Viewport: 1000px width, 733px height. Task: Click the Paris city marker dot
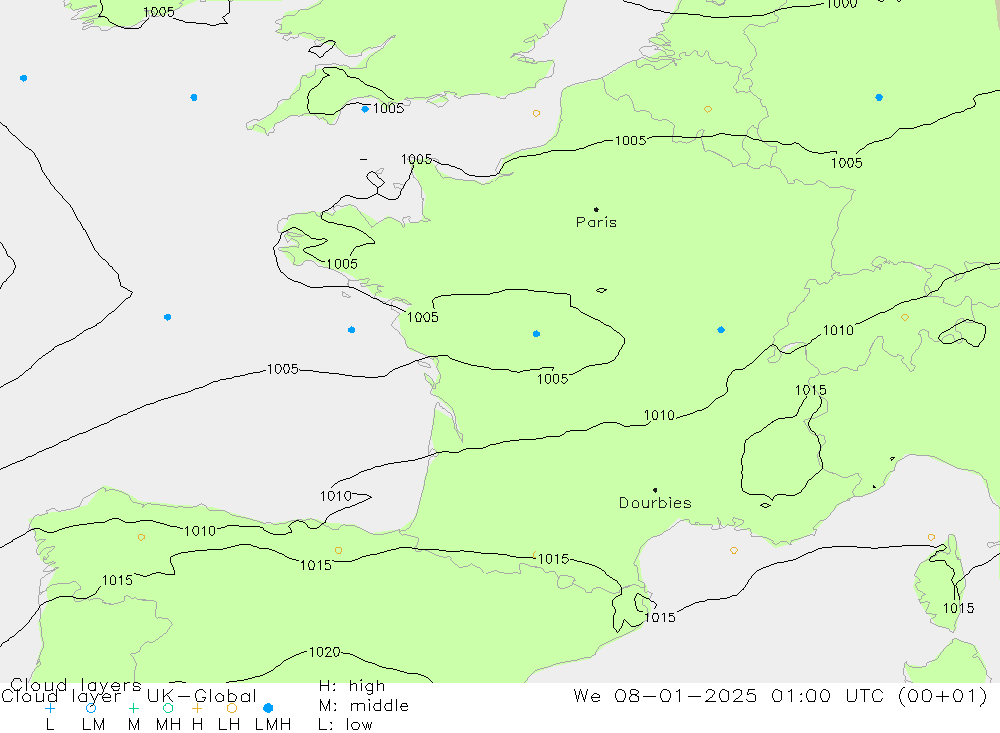tap(596, 210)
